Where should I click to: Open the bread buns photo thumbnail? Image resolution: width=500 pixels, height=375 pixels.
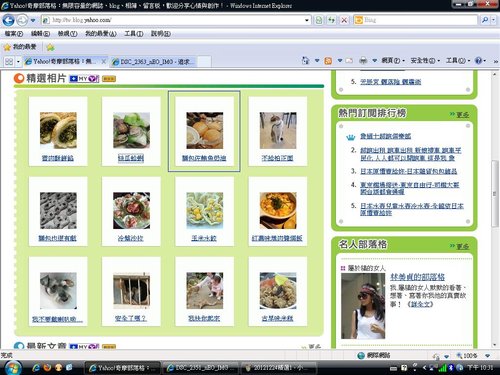point(205,130)
